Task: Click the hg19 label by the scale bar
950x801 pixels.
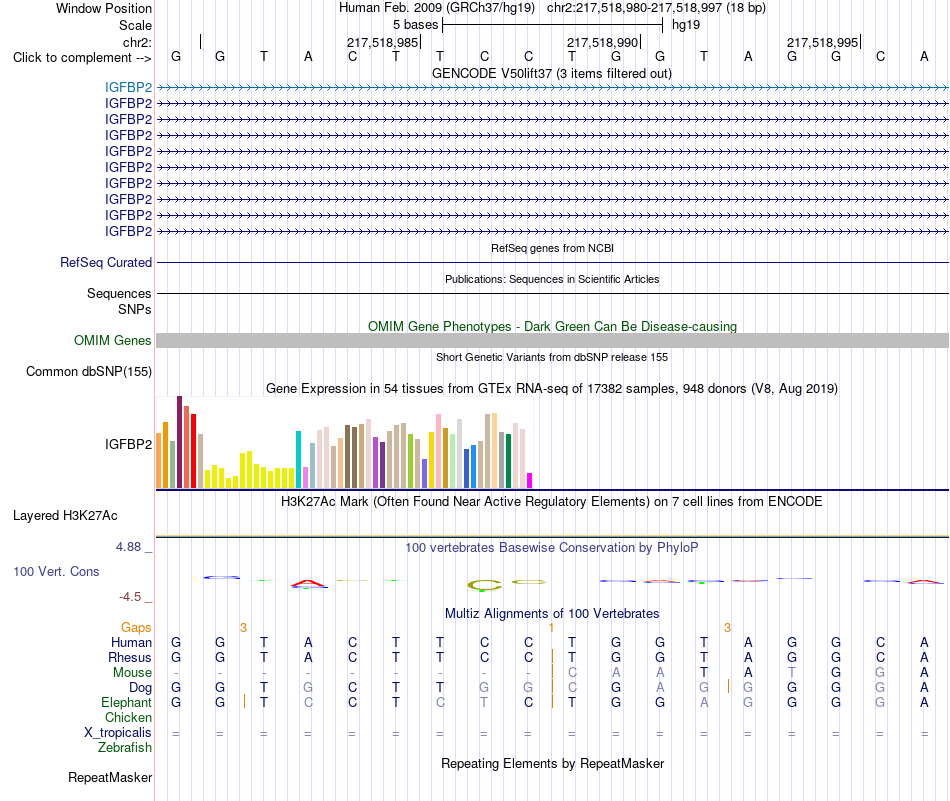Action: [686, 25]
